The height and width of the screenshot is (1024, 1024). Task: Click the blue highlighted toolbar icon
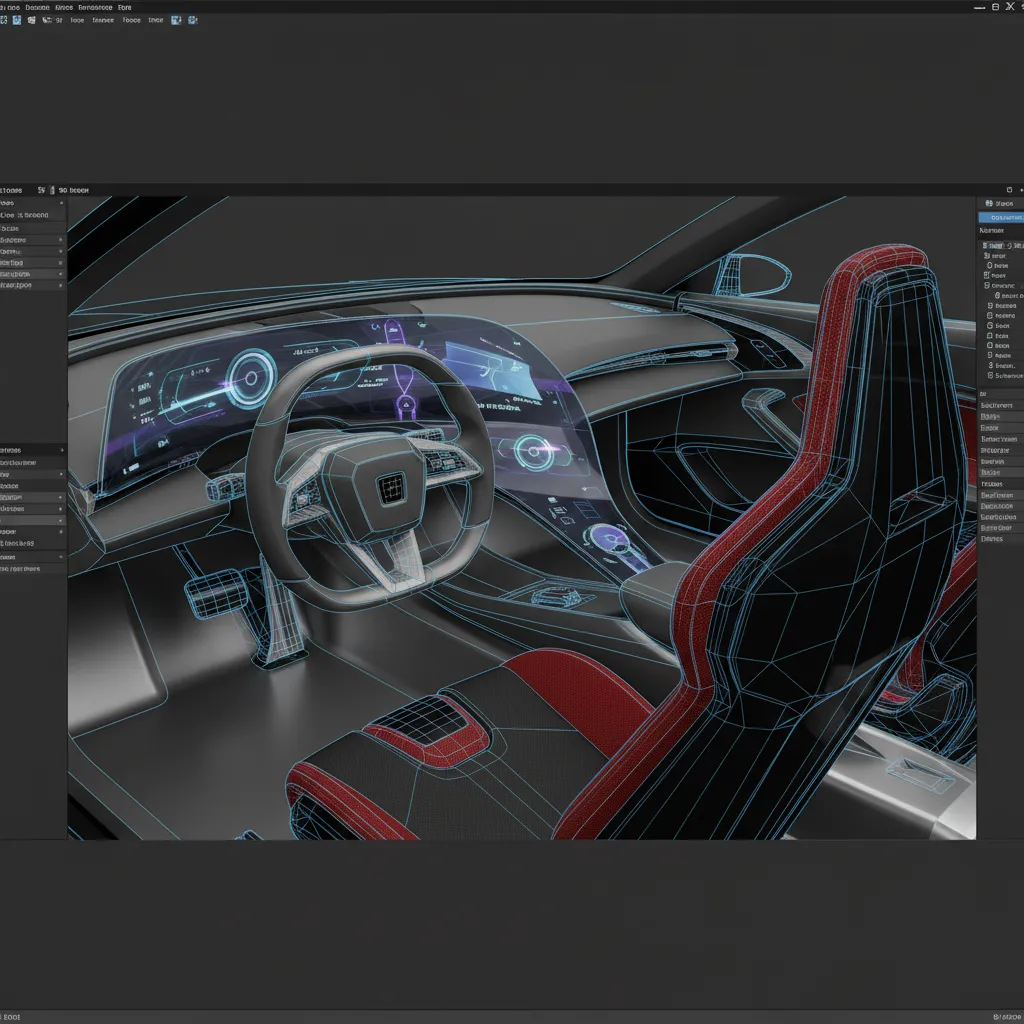[x=16, y=20]
